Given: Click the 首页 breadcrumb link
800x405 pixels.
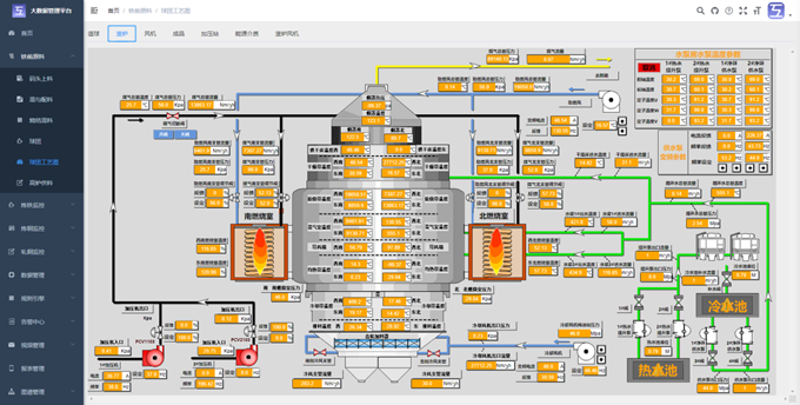Looking at the screenshot, I should pos(113,10).
